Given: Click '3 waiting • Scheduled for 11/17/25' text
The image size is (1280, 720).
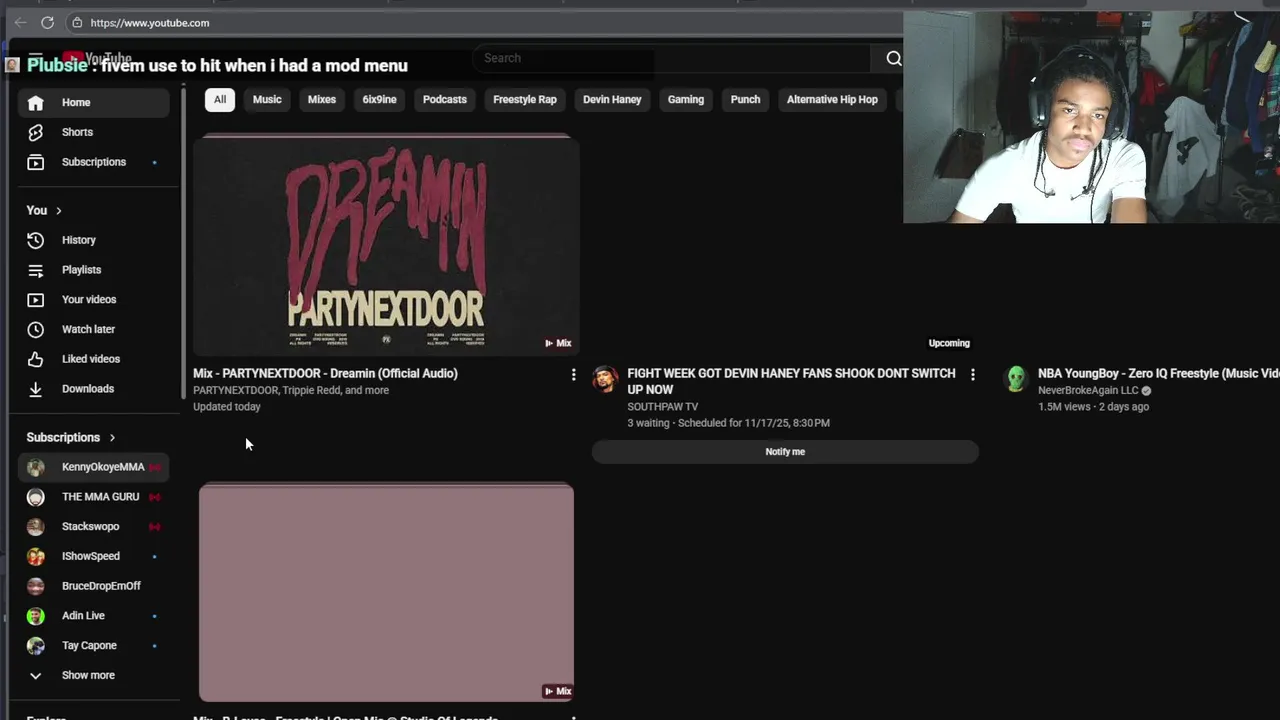Looking at the screenshot, I should point(728,423).
